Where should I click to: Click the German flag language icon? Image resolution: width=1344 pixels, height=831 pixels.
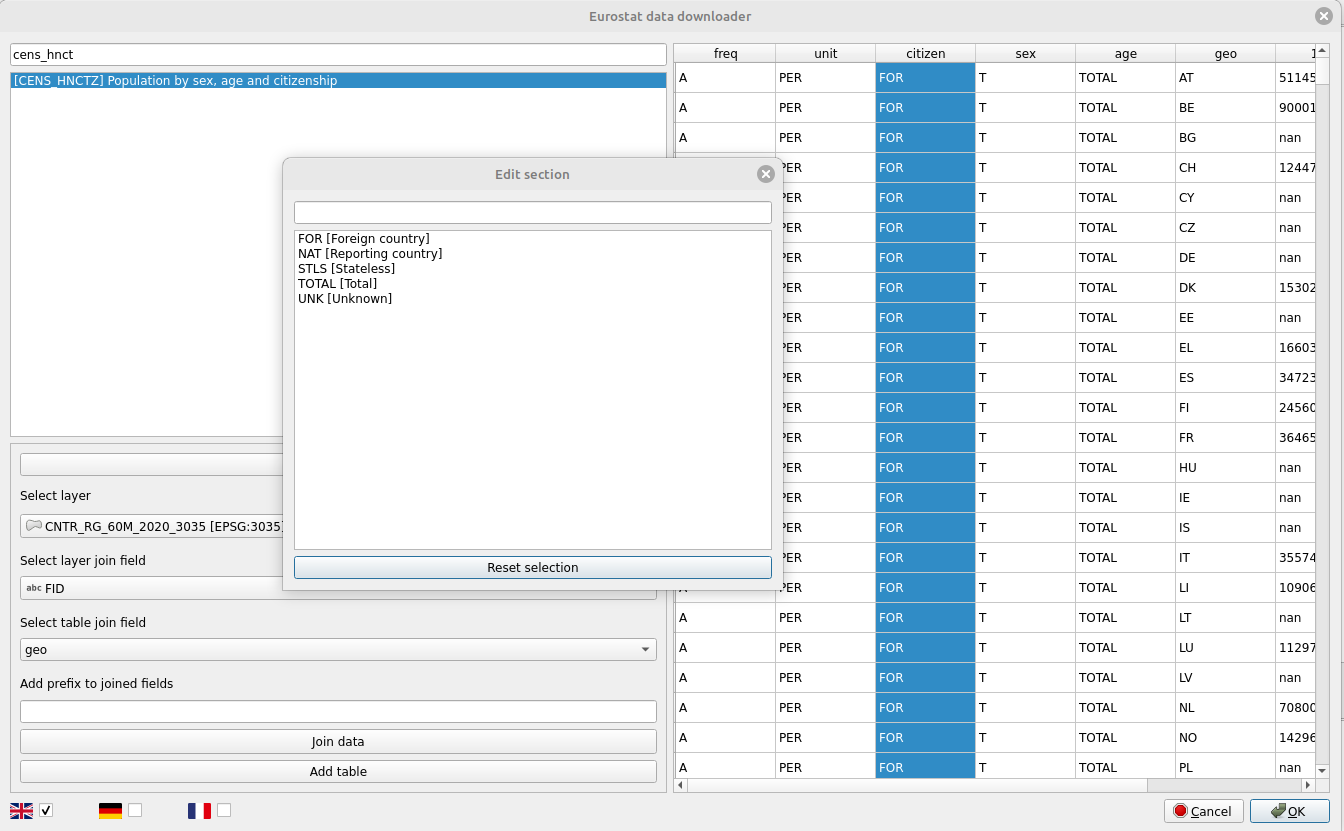coord(110,810)
